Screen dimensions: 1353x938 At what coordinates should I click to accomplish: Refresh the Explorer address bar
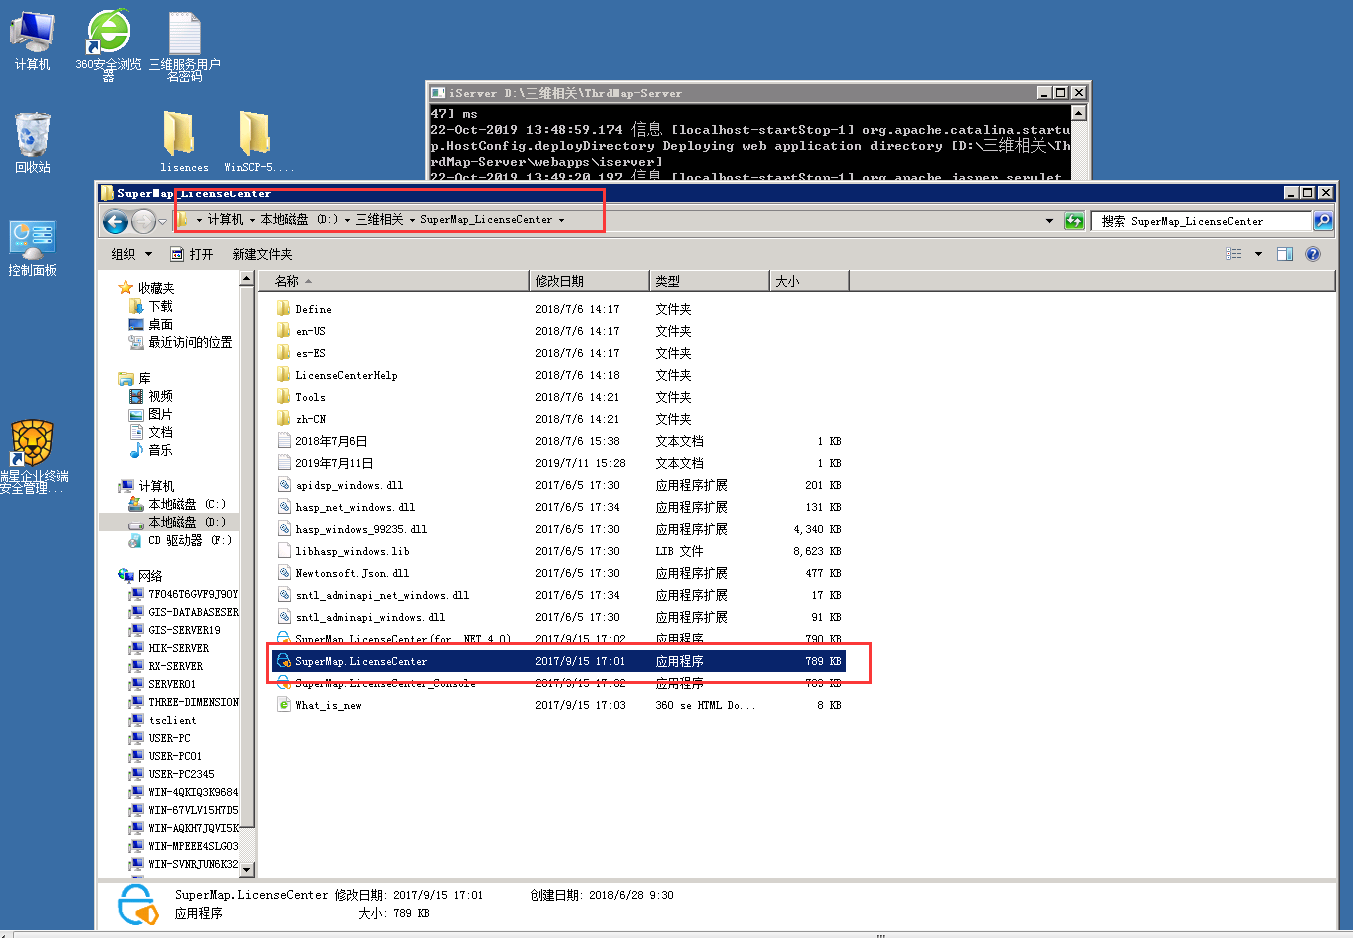point(1074,221)
